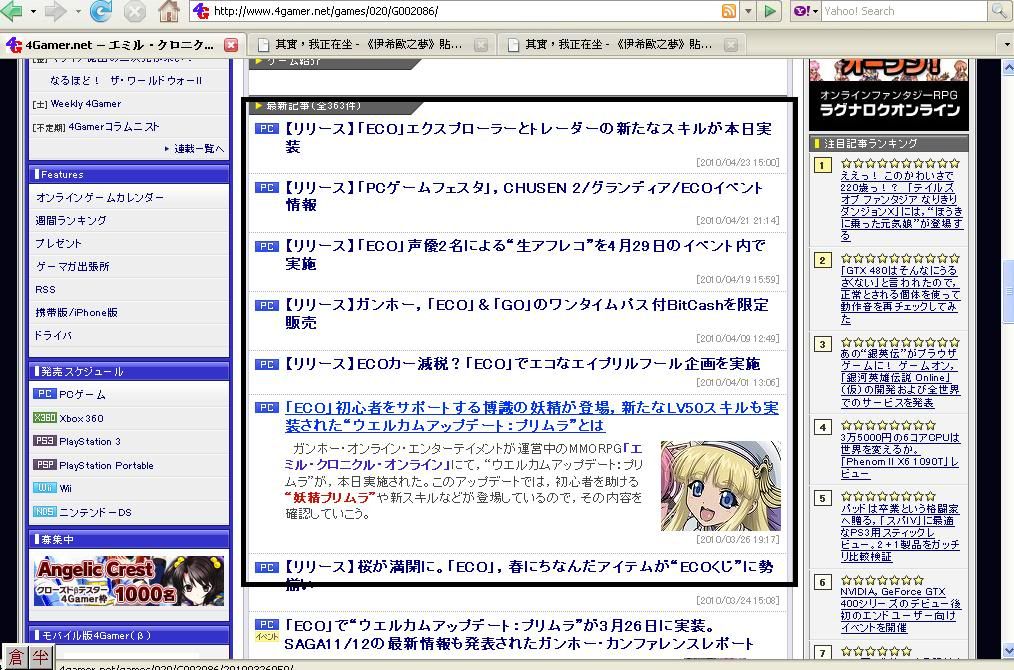Close the 4Gamer.net tab
Screen dimensions: 1014x670
point(231,45)
